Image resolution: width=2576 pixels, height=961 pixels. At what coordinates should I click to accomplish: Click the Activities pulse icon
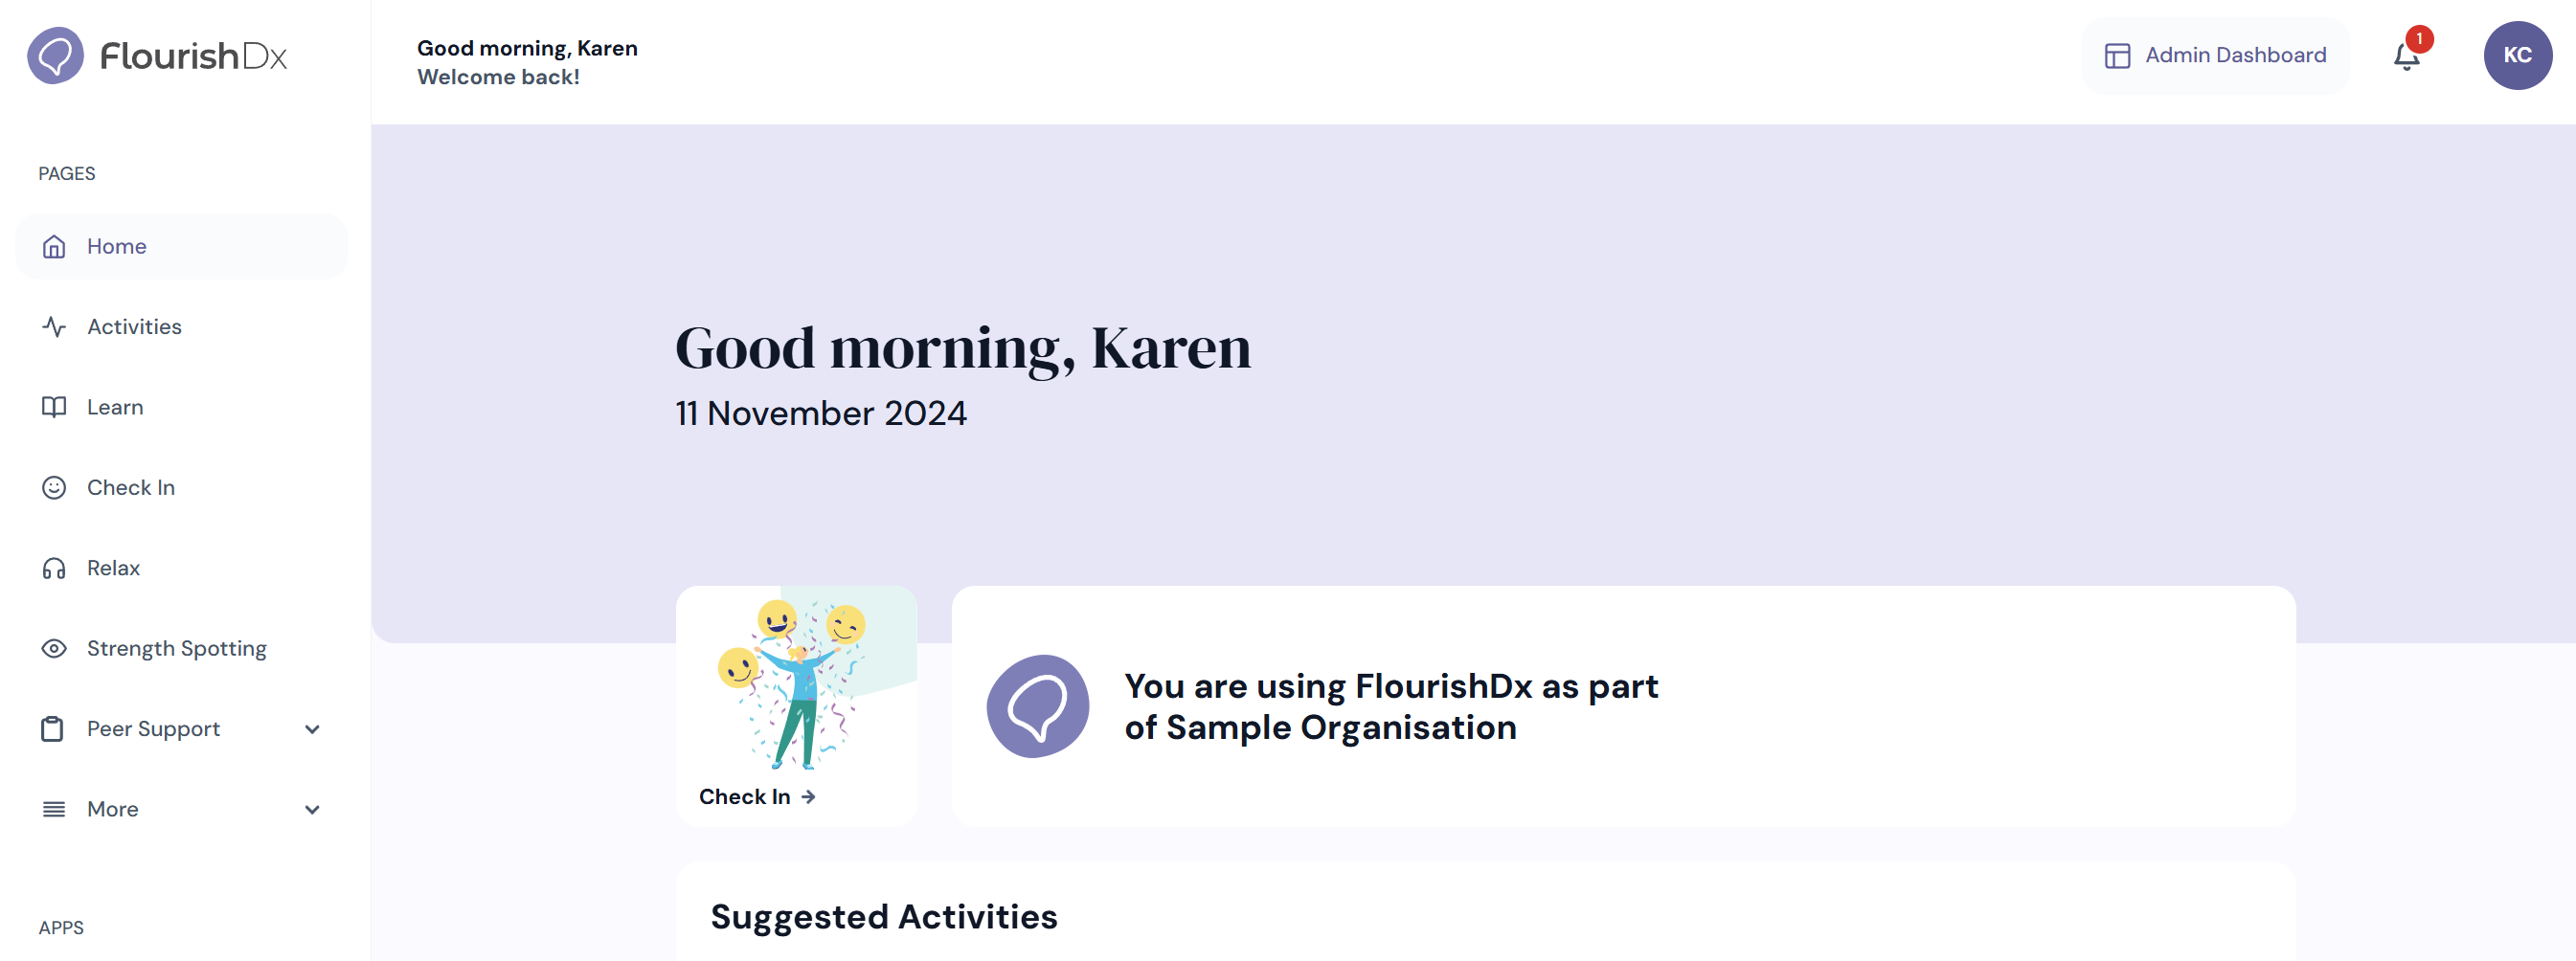(54, 327)
